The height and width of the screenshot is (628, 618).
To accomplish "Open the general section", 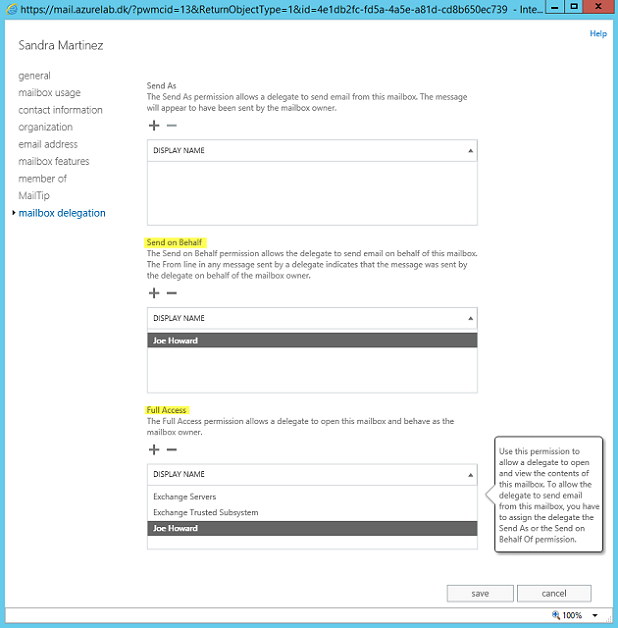I will 34,76.
